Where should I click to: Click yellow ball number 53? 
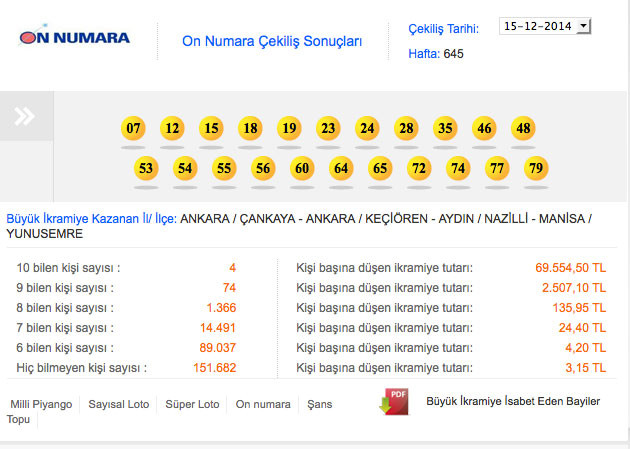point(146,168)
